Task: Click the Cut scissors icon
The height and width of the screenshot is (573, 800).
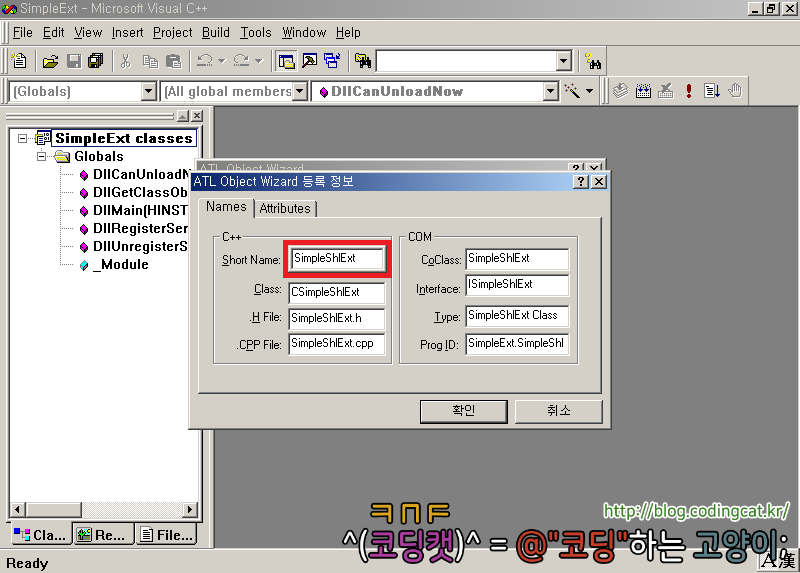Action: coord(126,61)
